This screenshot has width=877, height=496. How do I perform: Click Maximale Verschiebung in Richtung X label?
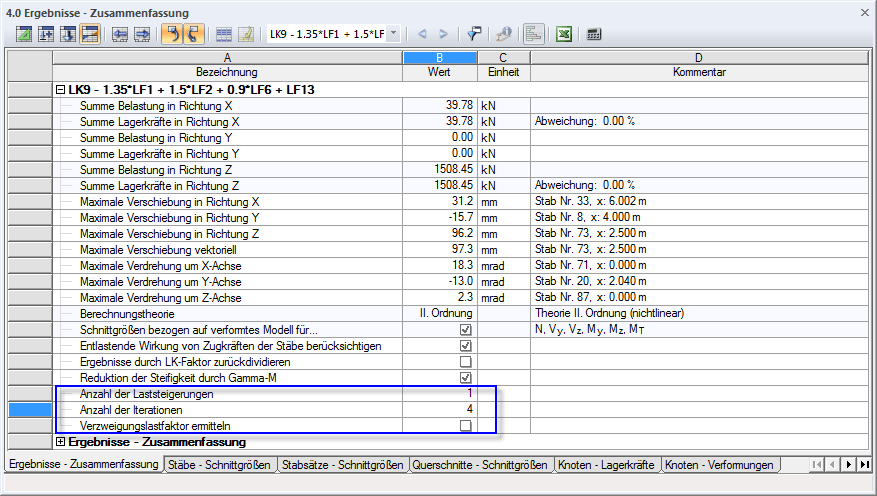[169, 202]
